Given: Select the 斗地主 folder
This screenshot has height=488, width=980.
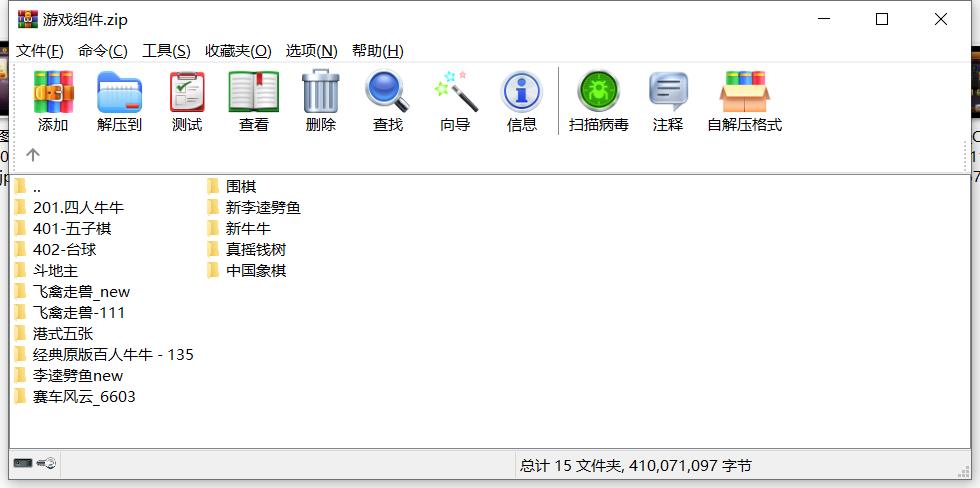Looking at the screenshot, I should click(x=55, y=270).
